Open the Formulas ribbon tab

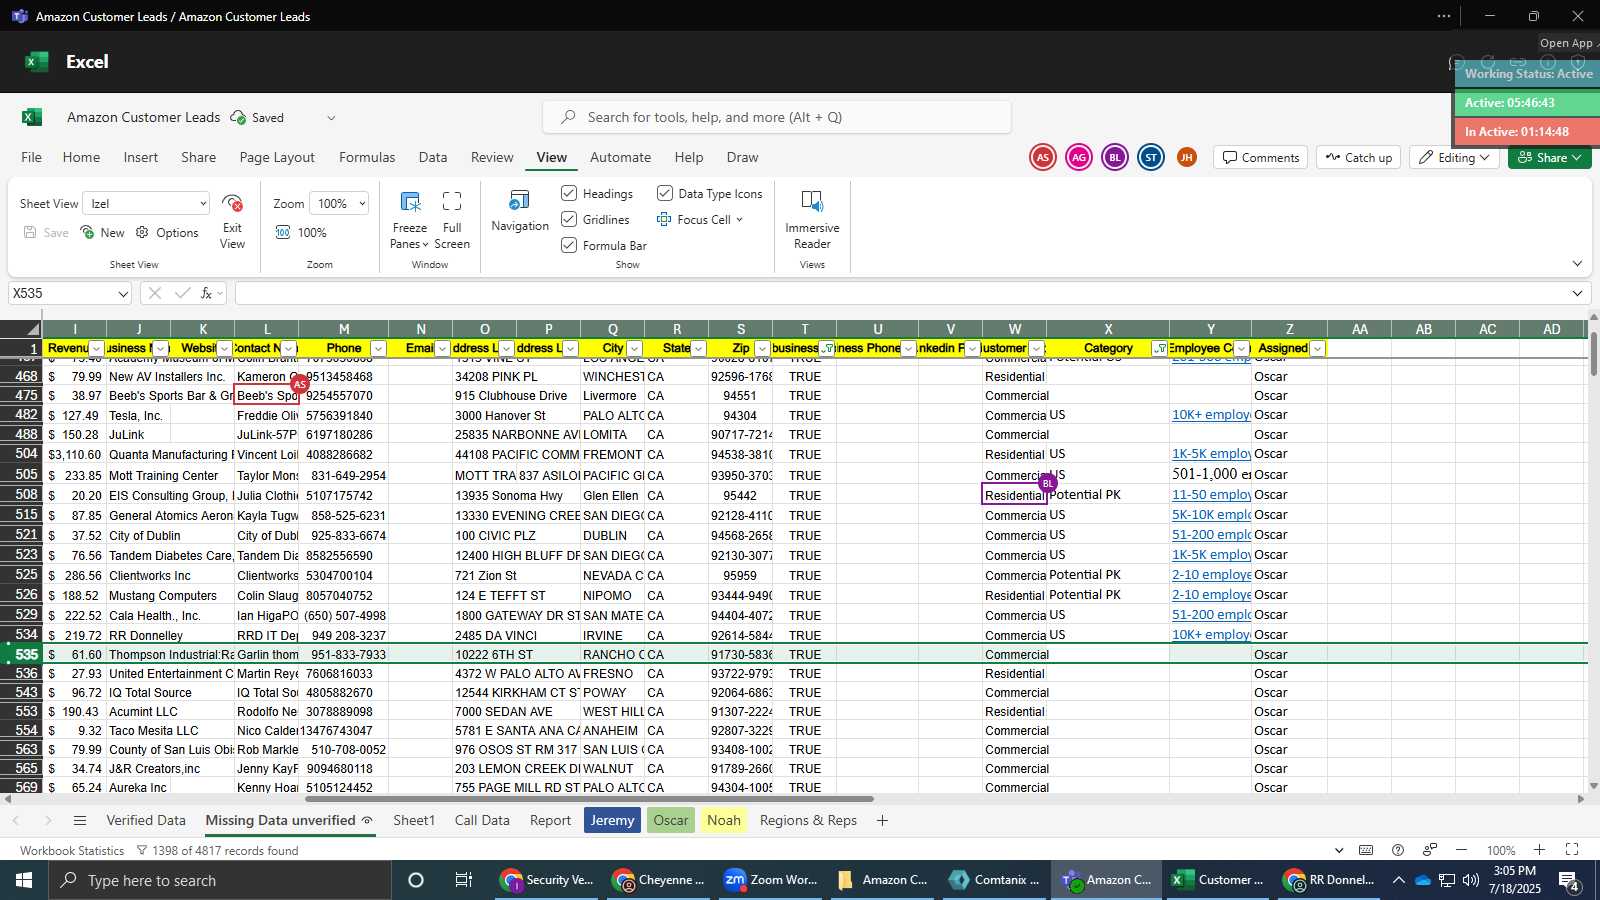367,157
